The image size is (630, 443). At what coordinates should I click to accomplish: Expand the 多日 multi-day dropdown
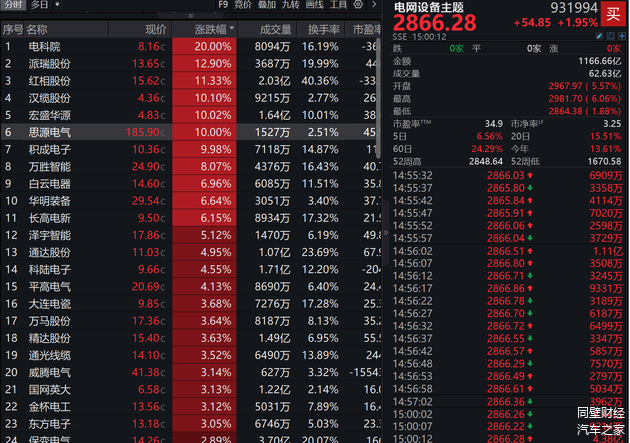tap(44, 5)
